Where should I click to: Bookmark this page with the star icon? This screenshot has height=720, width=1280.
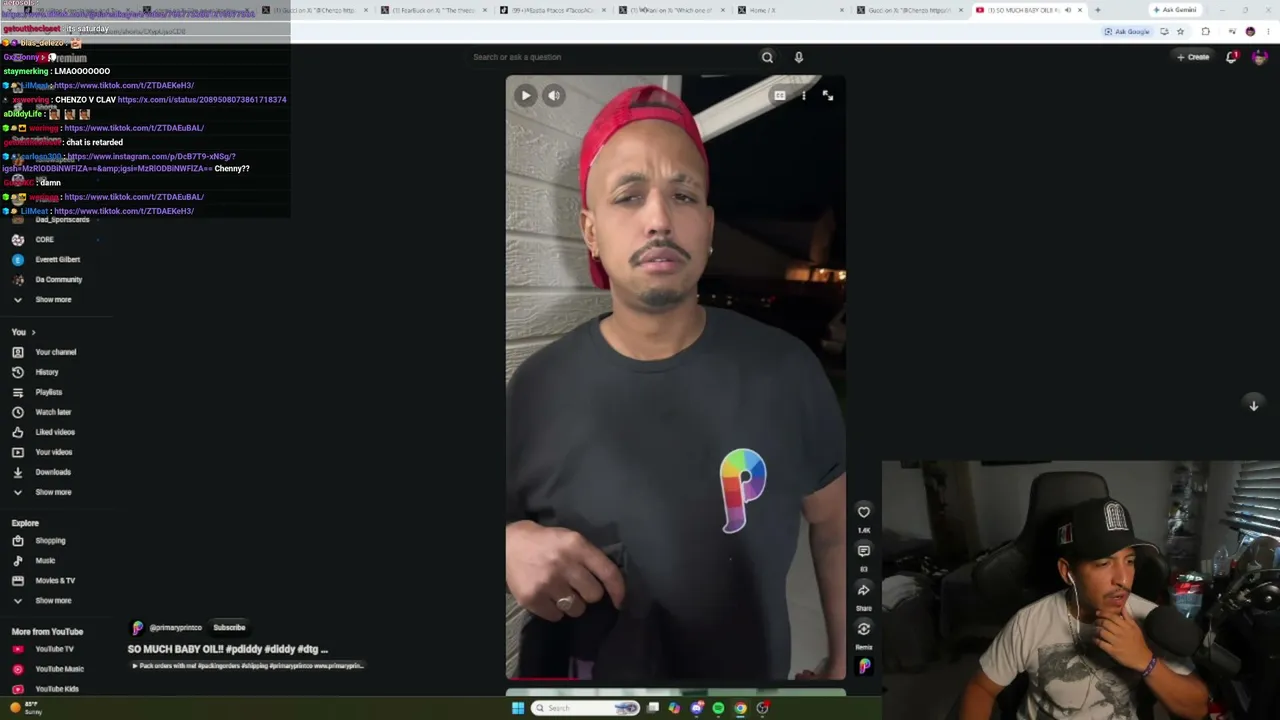tap(1181, 32)
